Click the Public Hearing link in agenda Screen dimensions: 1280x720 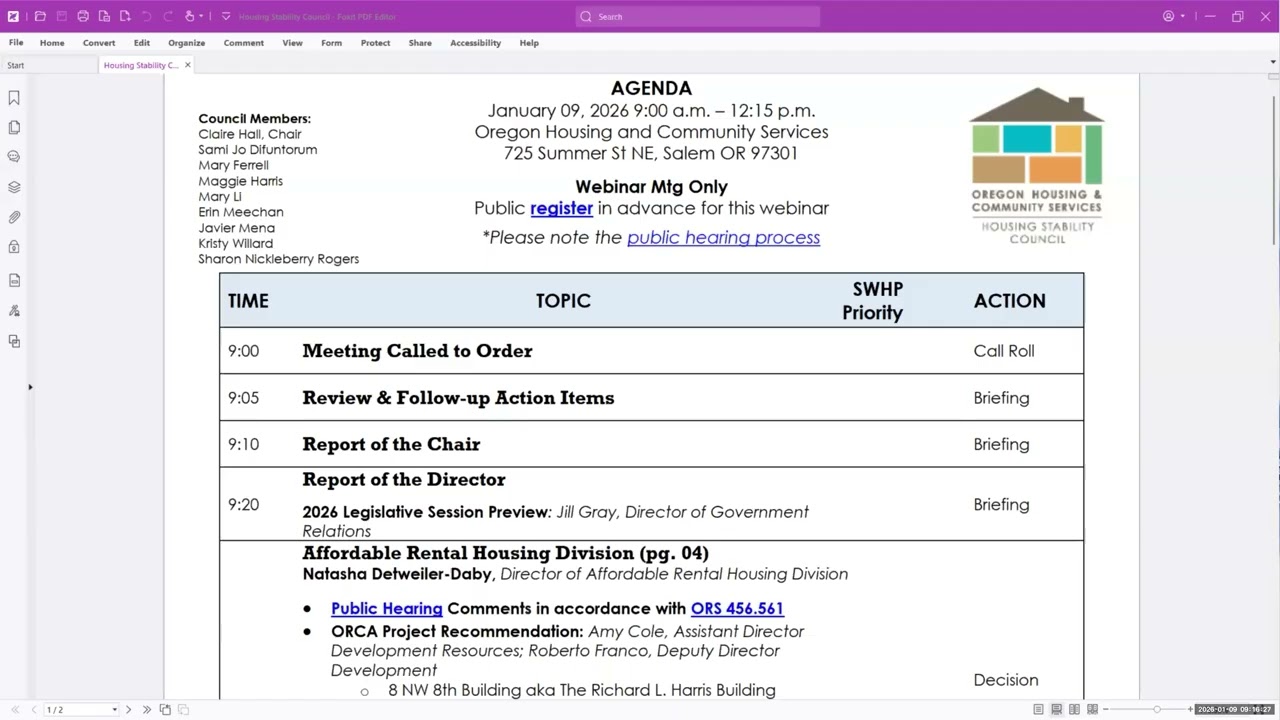pyautogui.click(x=387, y=608)
